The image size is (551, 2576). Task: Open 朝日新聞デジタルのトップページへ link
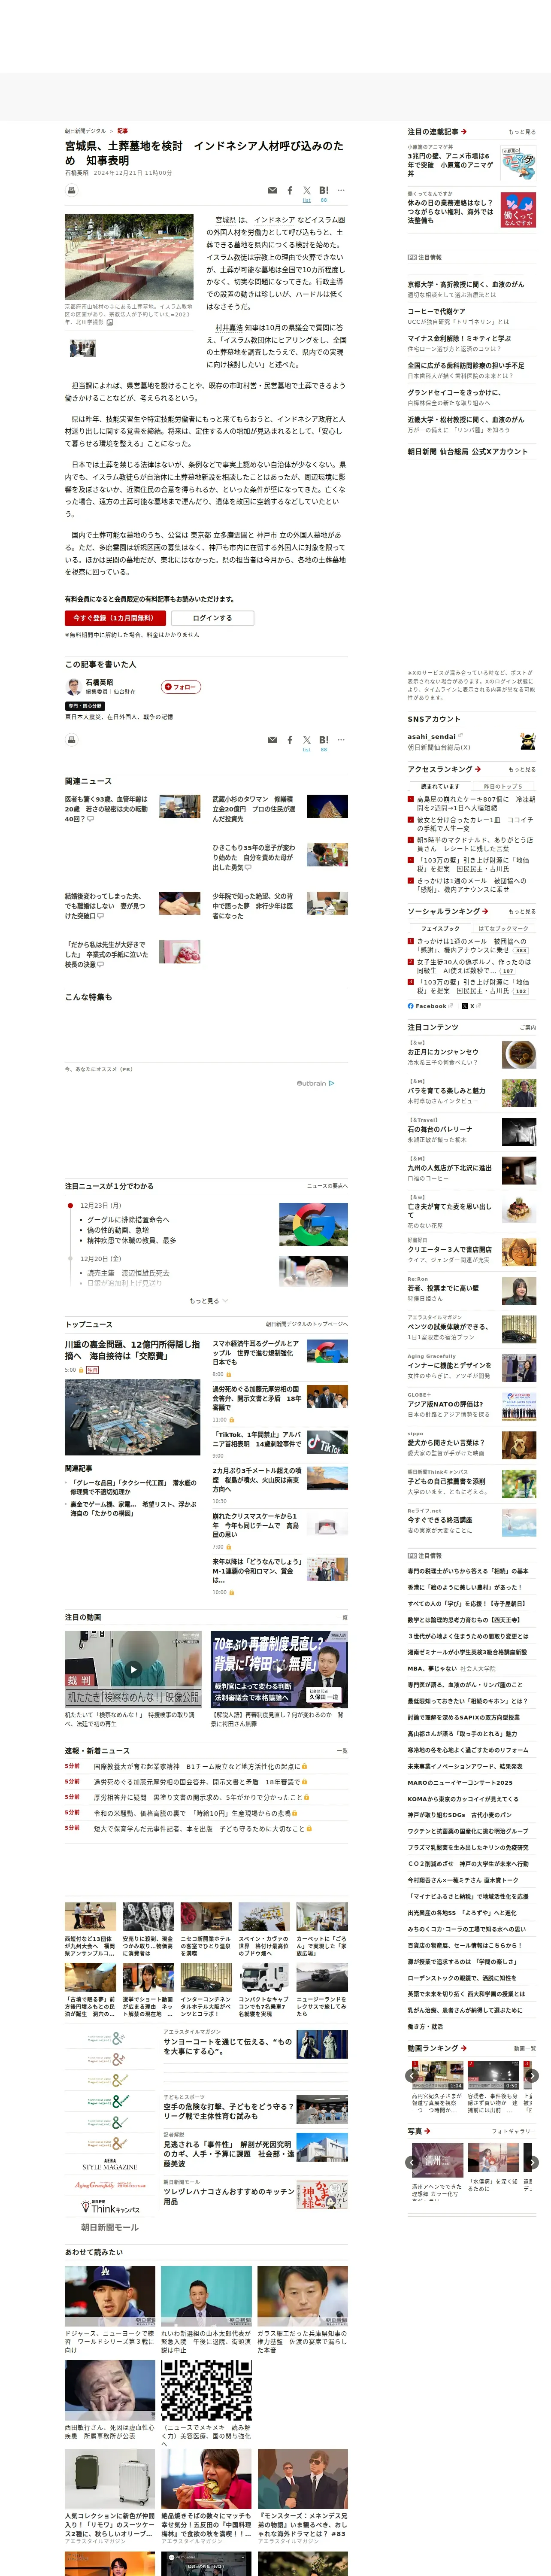(x=306, y=1324)
